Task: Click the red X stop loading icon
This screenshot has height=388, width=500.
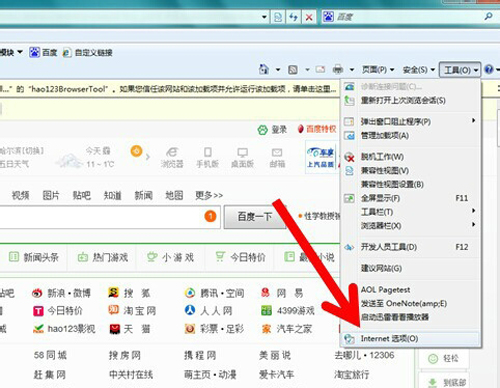Action: 309,17
